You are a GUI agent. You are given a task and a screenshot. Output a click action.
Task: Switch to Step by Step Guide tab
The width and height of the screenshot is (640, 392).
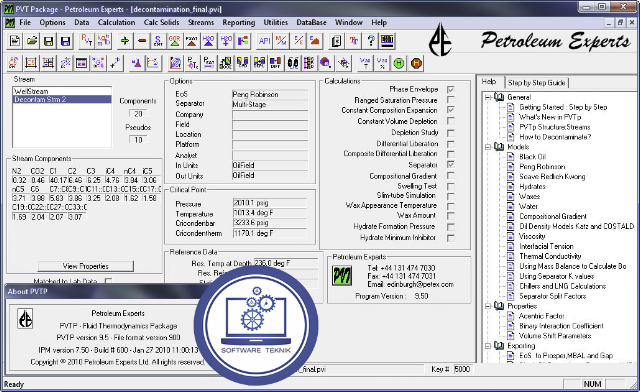537,83
